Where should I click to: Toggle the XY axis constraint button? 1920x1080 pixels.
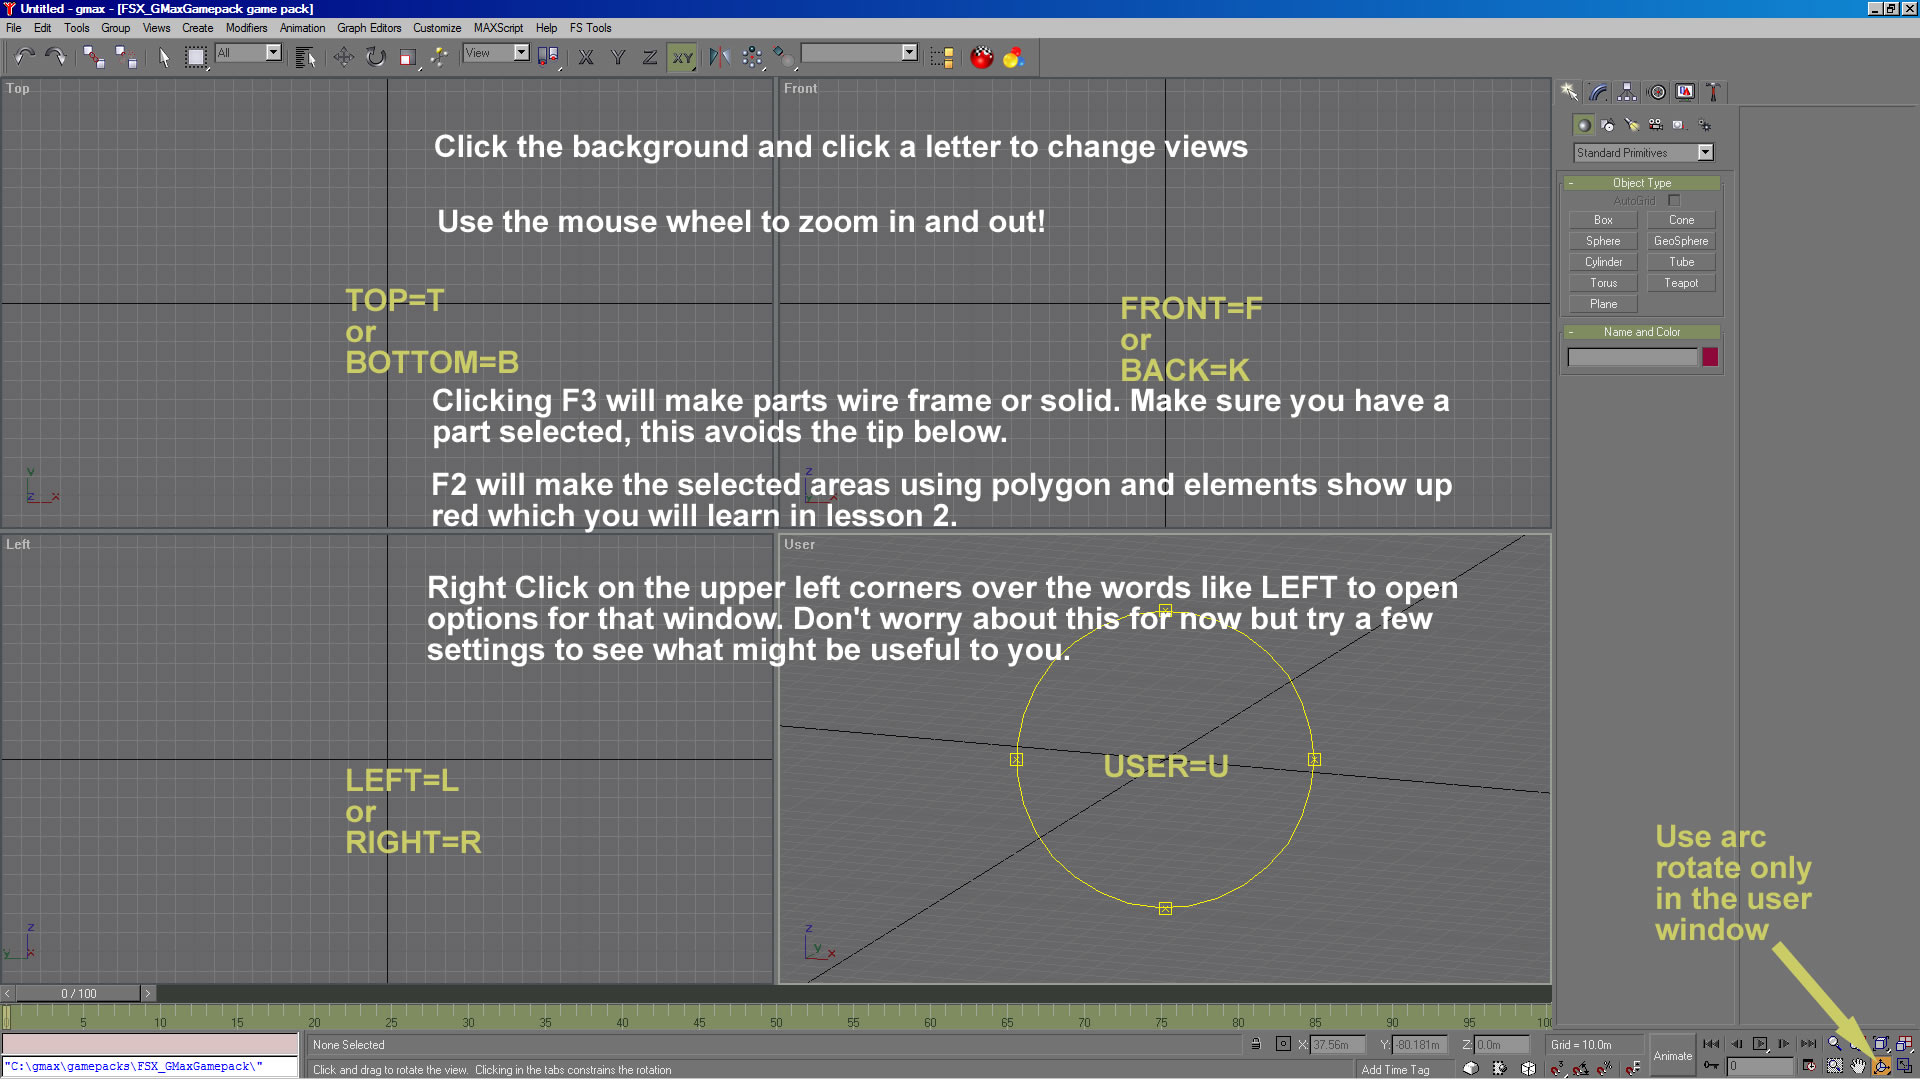682,57
